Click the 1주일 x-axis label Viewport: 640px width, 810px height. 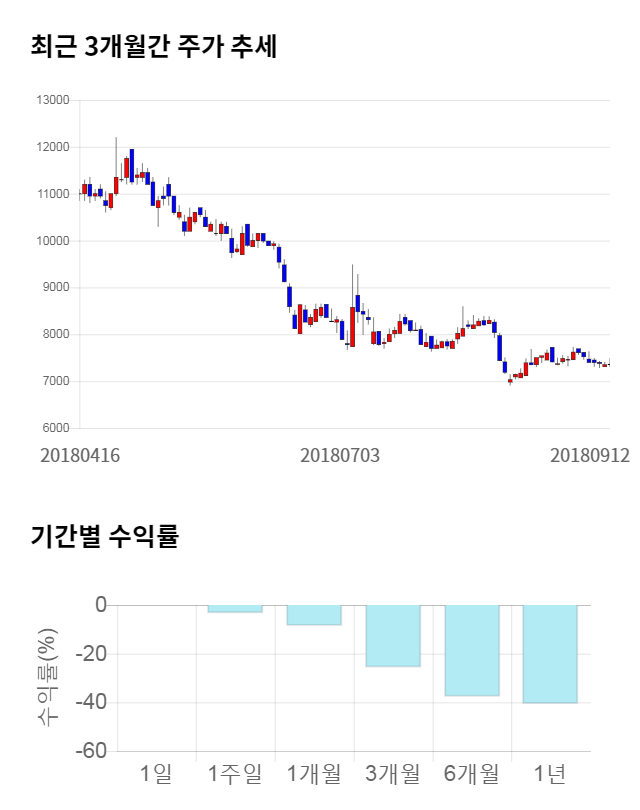tap(235, 773)
